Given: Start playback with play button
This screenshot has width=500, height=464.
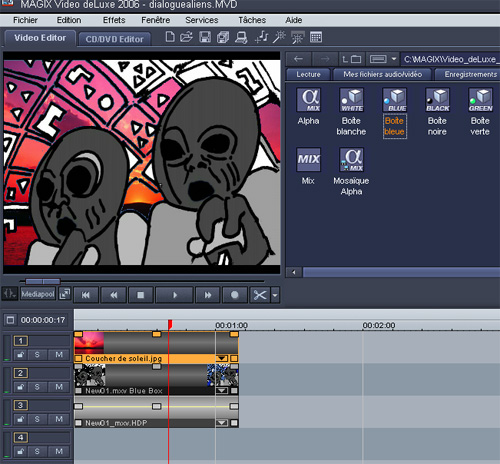Looking at the screenshot, I should [x=174, y=295].
